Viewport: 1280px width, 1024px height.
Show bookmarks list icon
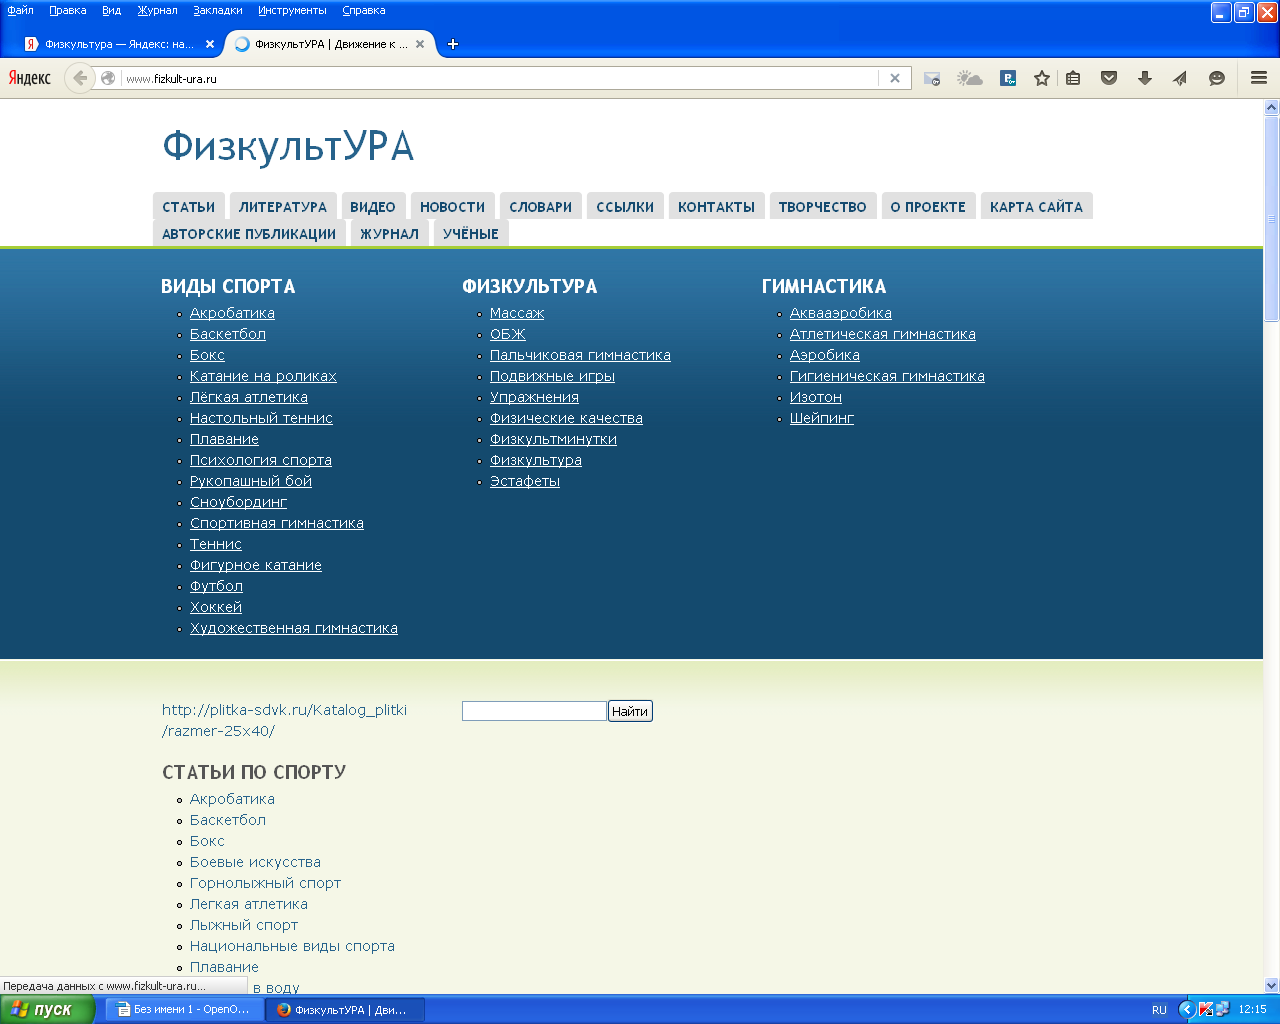pyautogui.click(x=1073, y=78)
